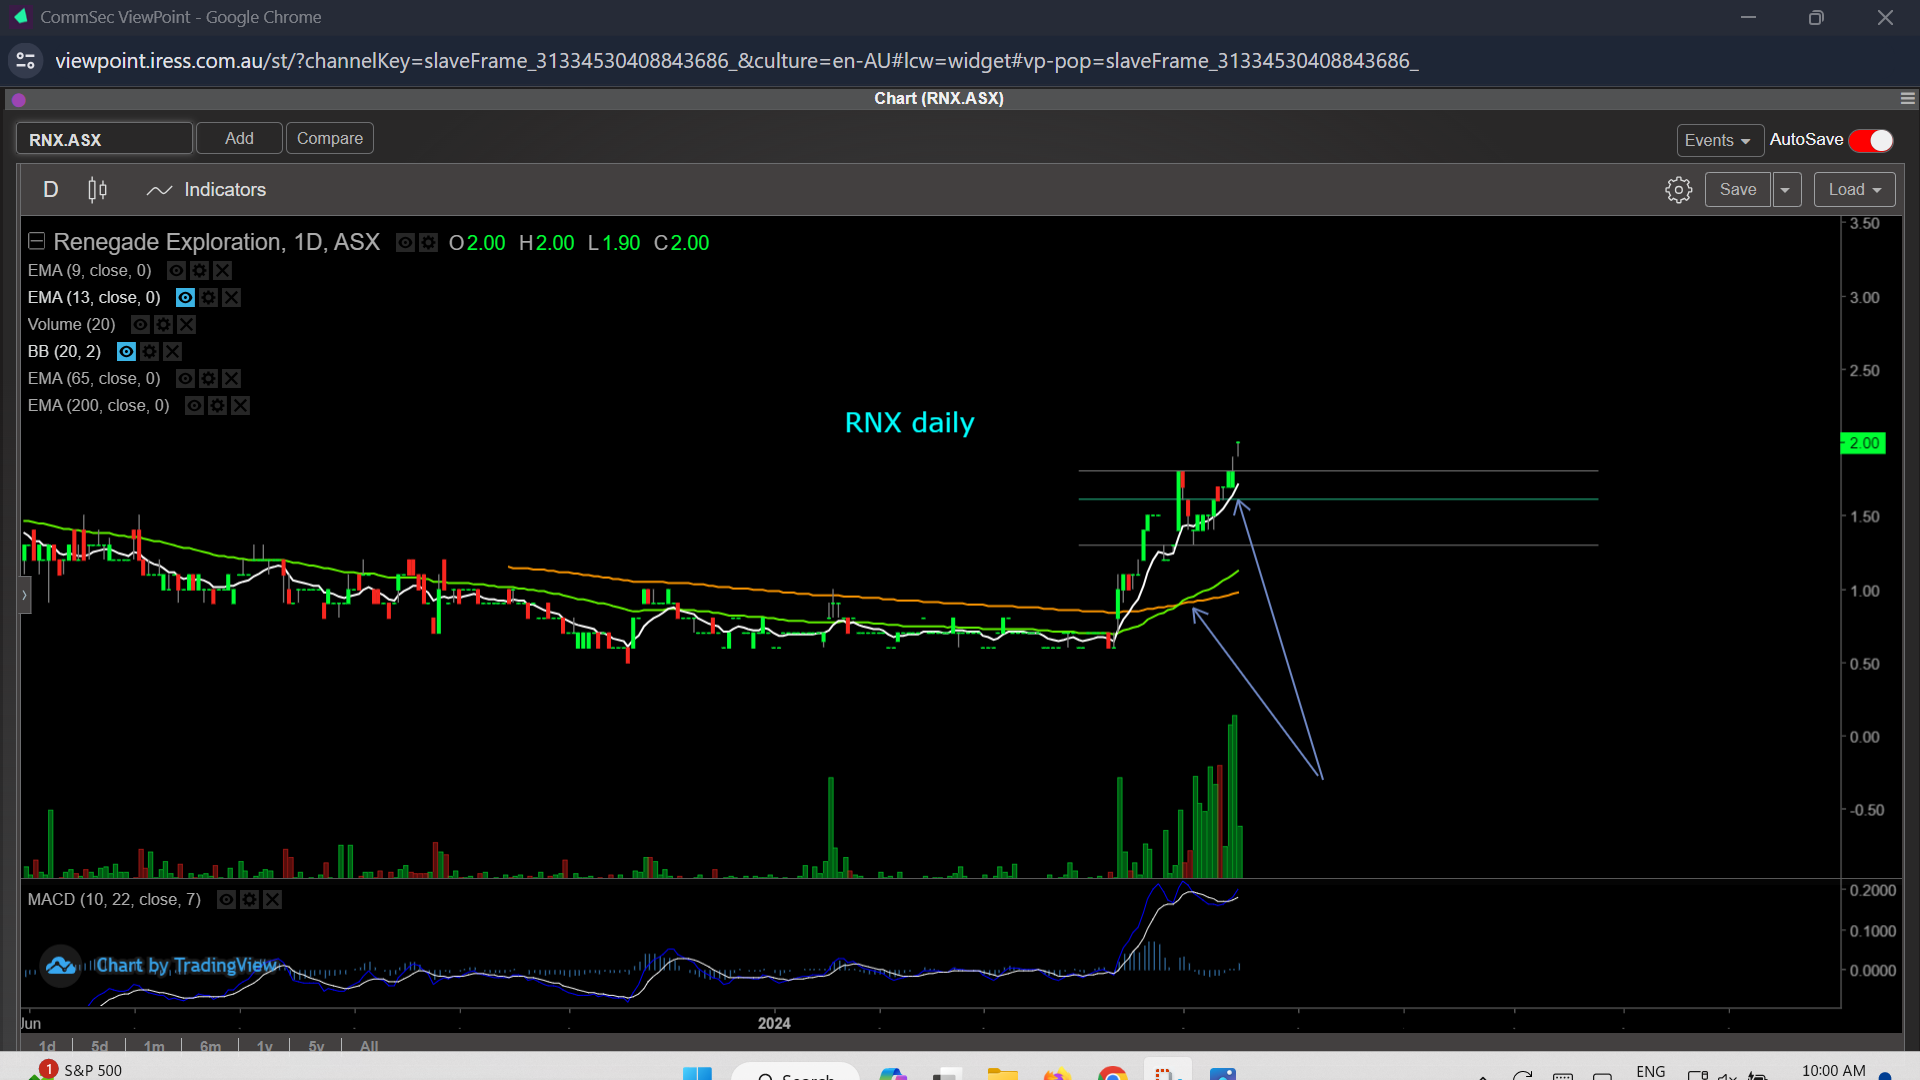The width and height of the screenshot is (1920, 1080).
Task: Open the Load dropdown
Action: coord(1854,190)
